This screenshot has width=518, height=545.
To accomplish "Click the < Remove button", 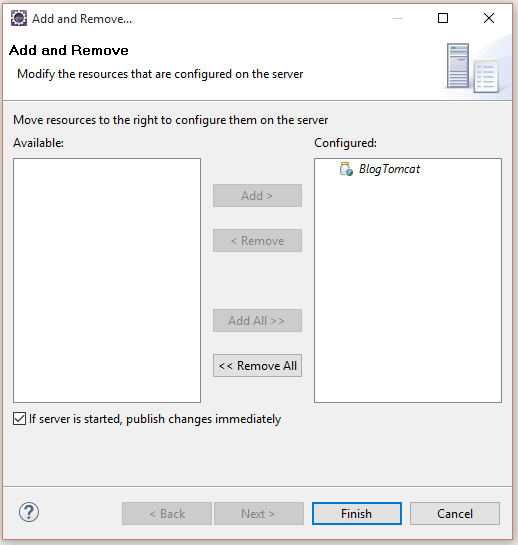I will coord(257,241).
